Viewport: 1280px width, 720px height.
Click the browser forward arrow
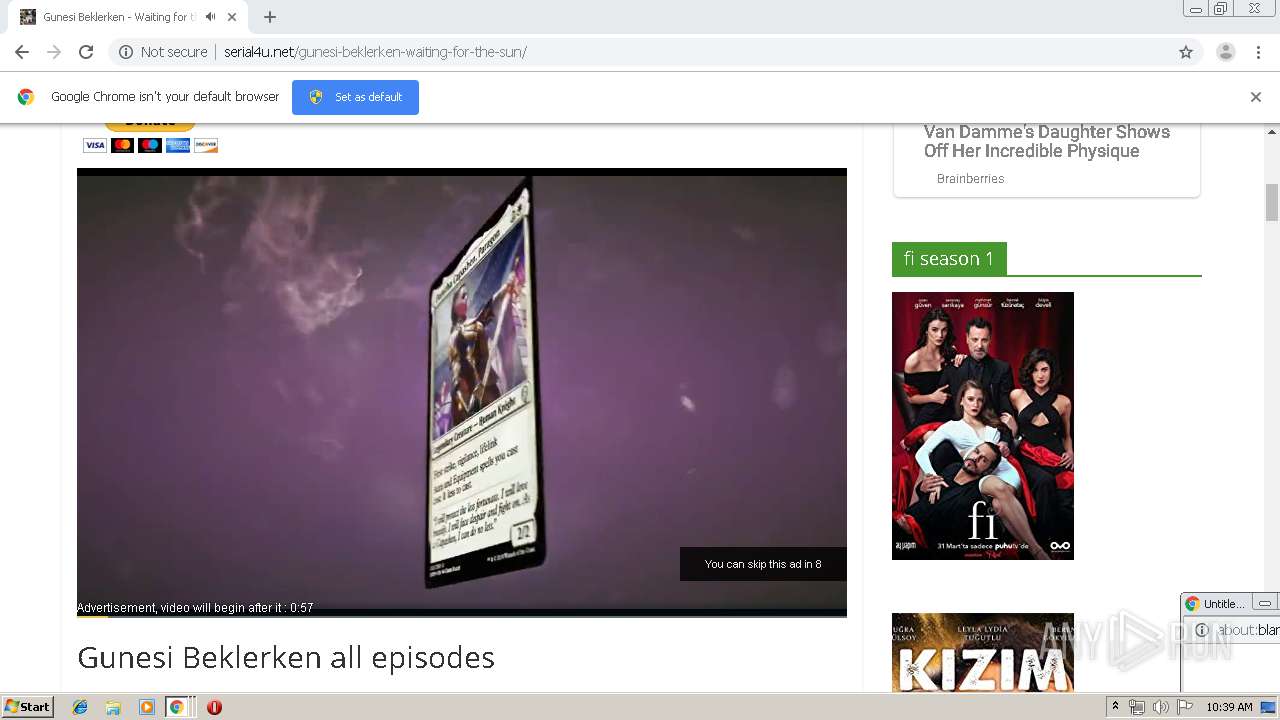54,52
